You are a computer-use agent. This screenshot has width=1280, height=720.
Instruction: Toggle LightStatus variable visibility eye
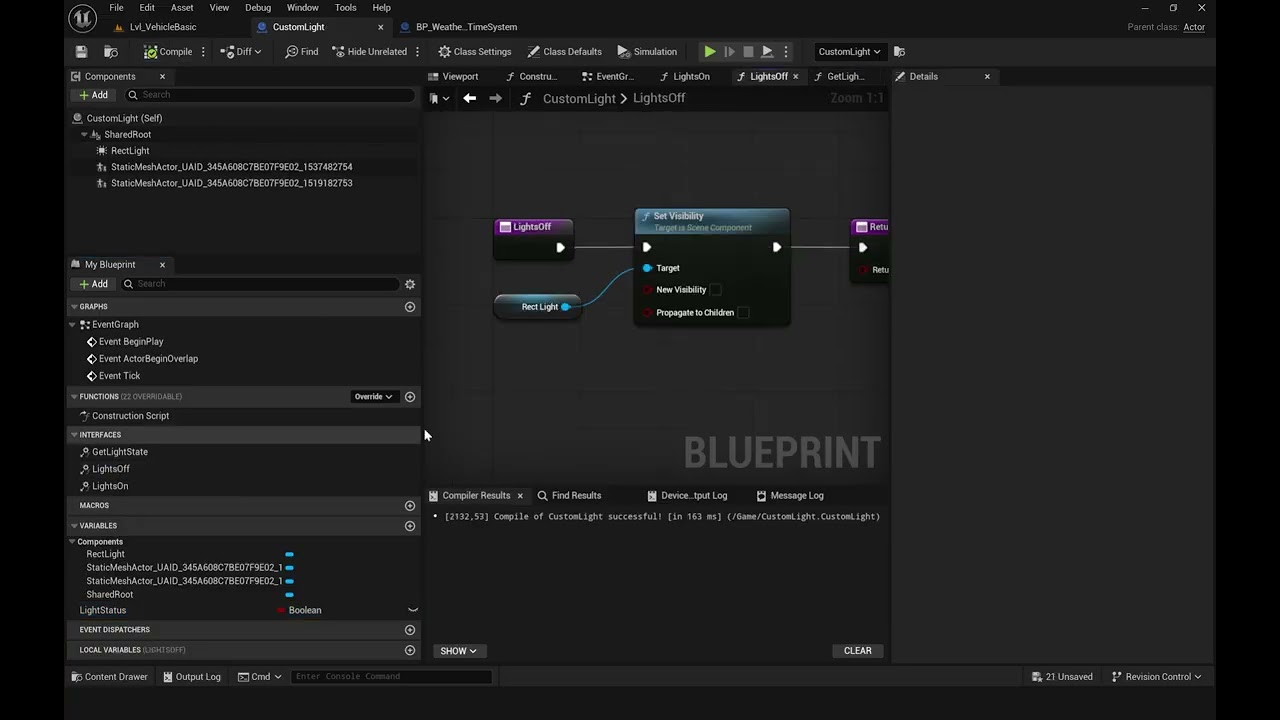(x=412, y=610)
